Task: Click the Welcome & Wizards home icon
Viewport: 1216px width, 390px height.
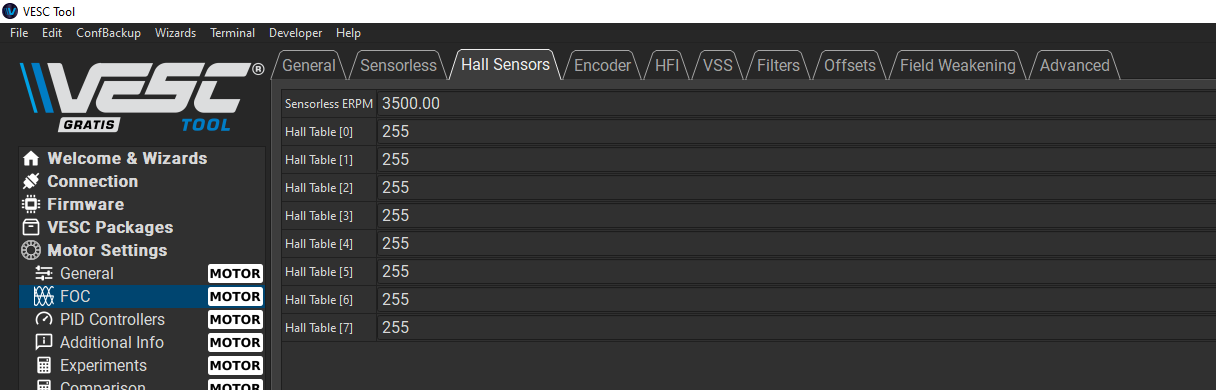Action: point(31,158)
